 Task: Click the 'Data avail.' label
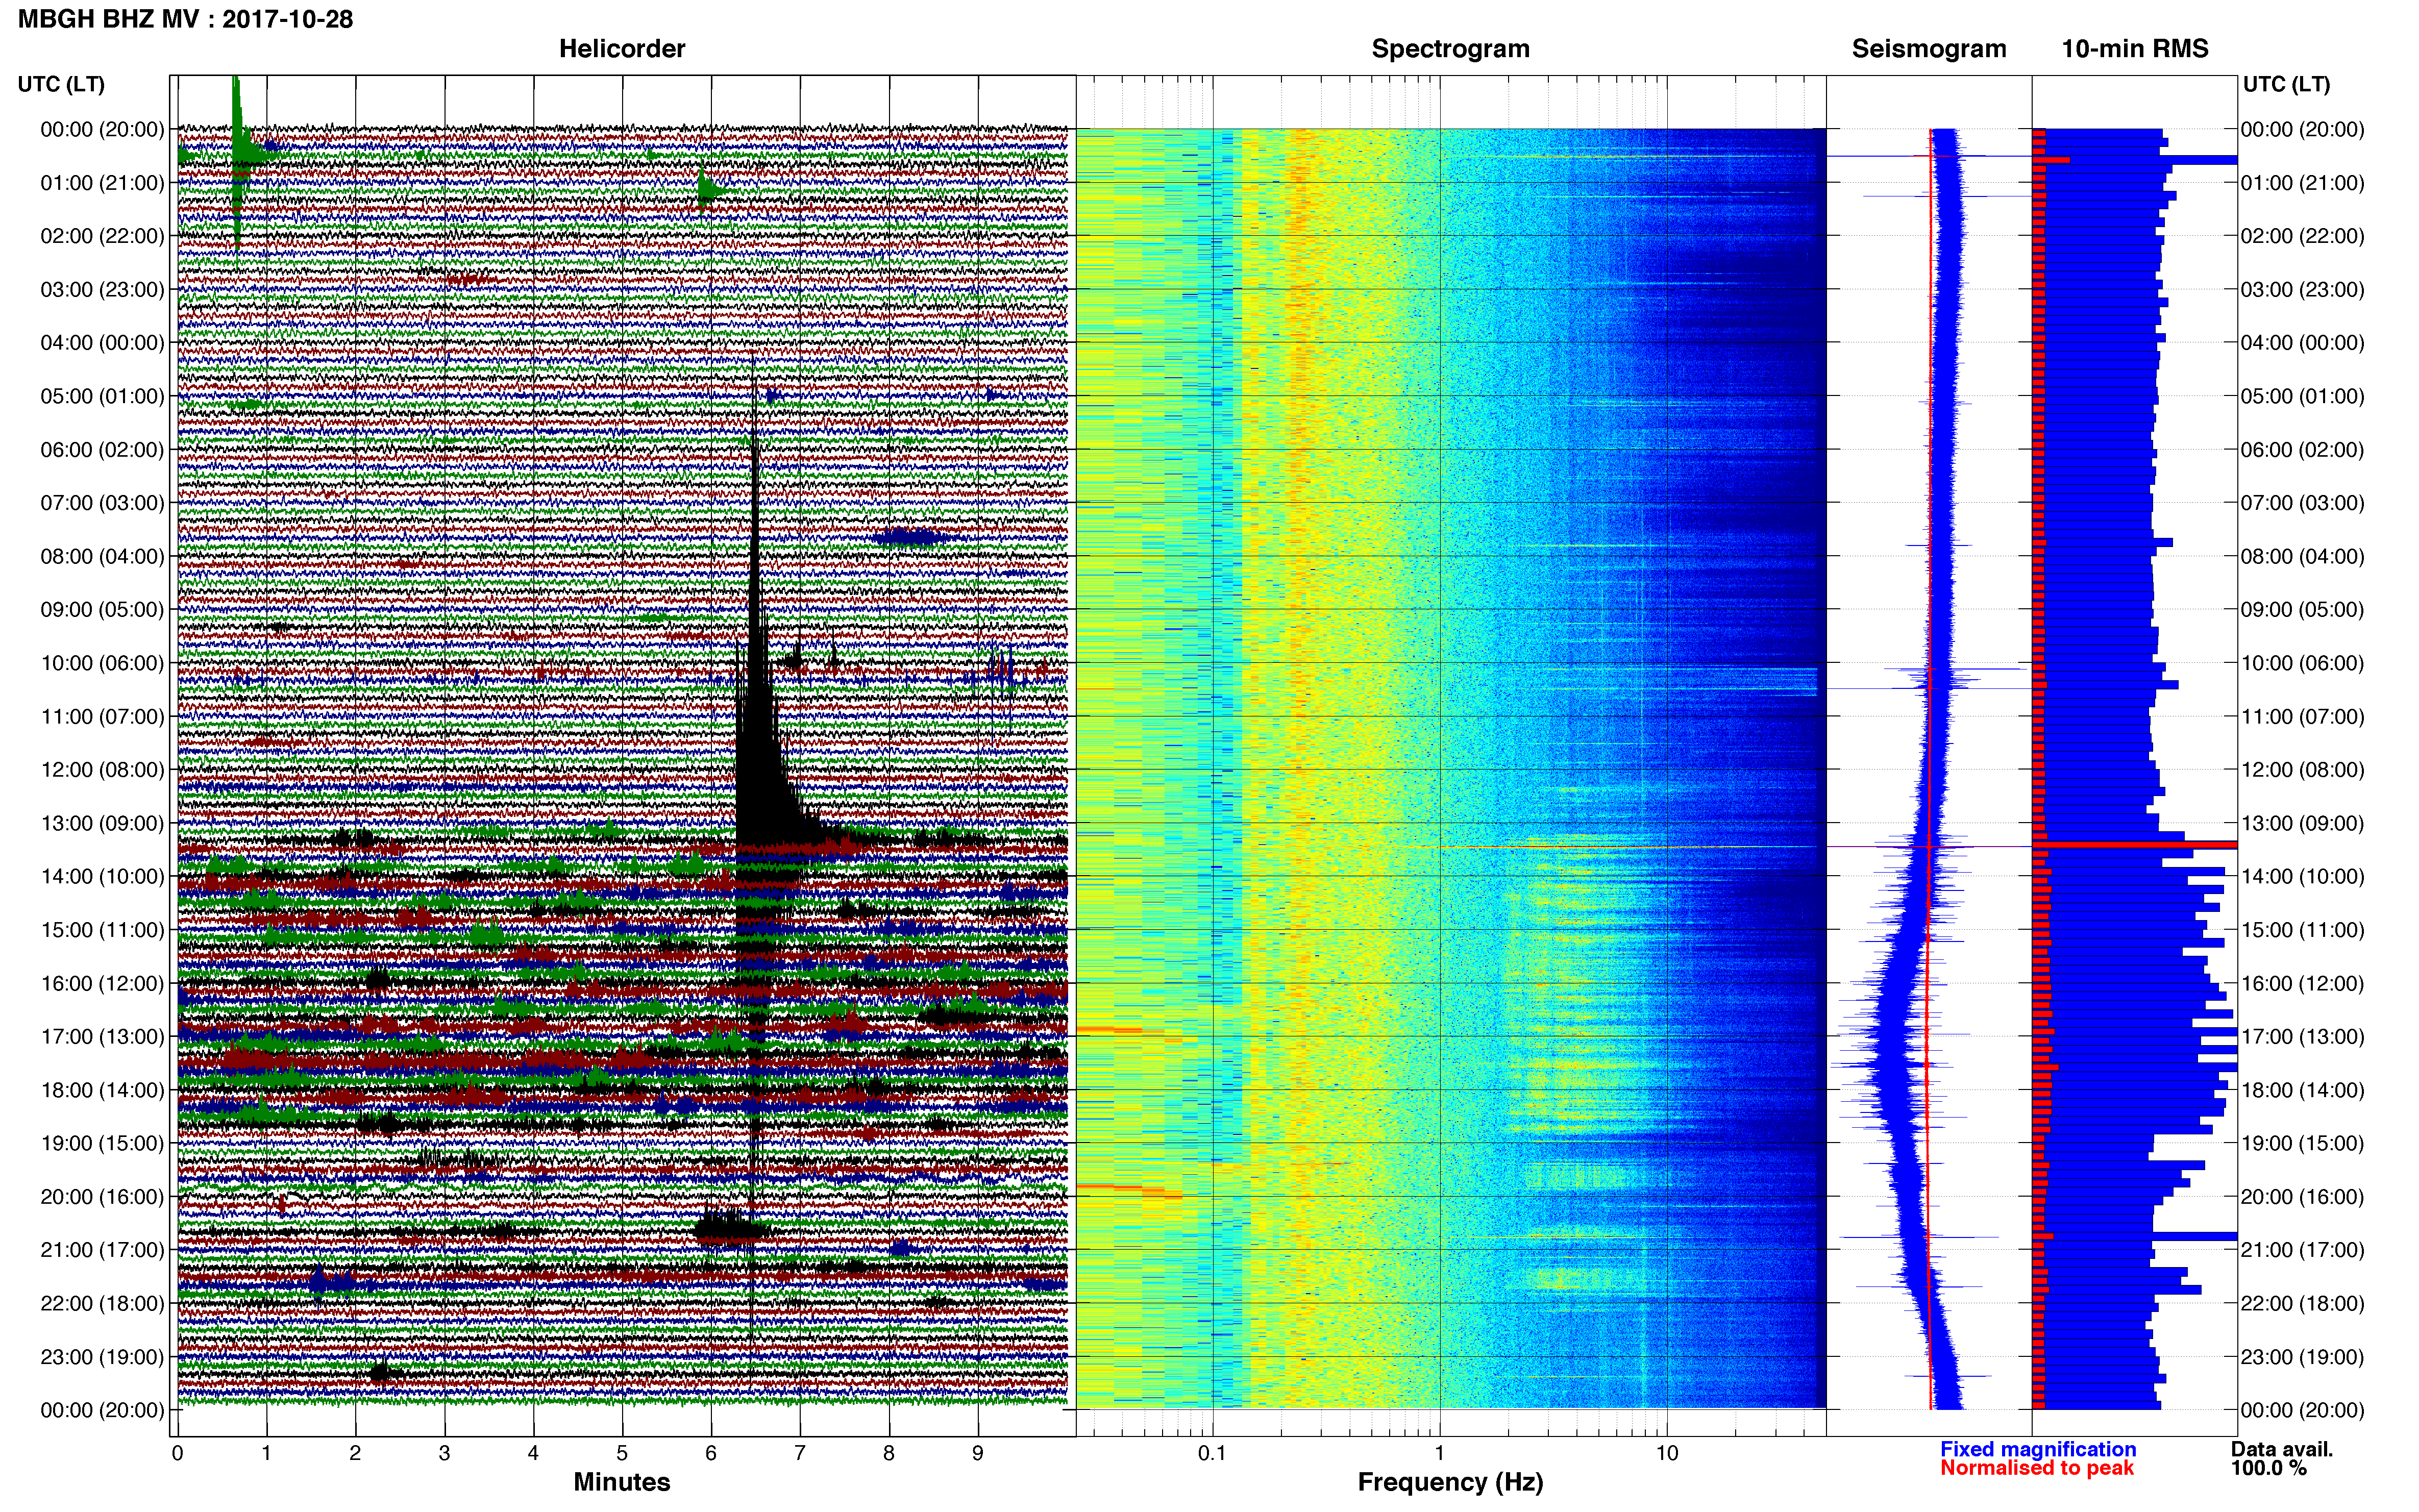tap(2282, 1449)
